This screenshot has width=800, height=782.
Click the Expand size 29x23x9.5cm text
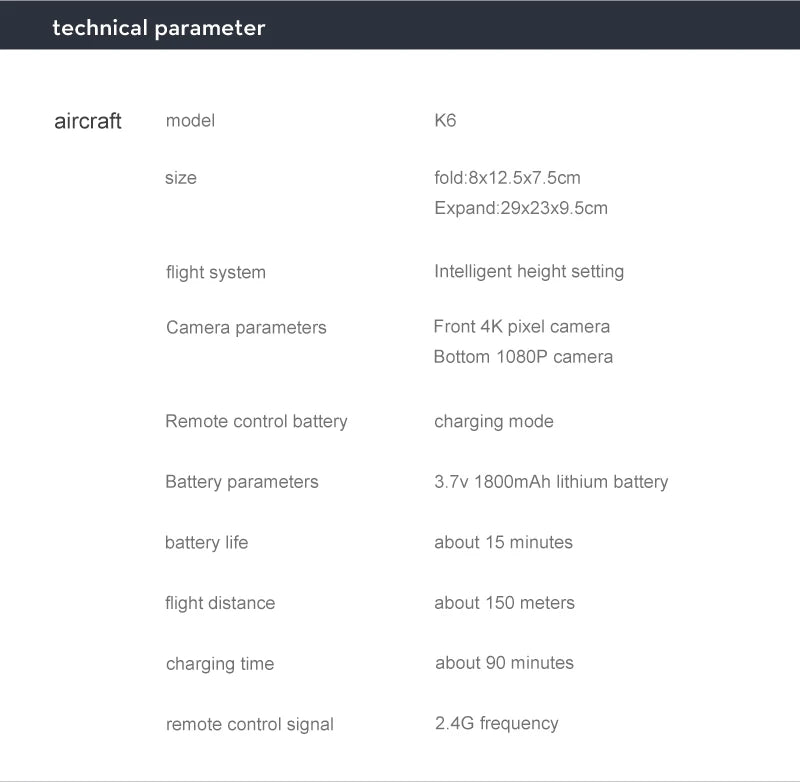point(521,208)
